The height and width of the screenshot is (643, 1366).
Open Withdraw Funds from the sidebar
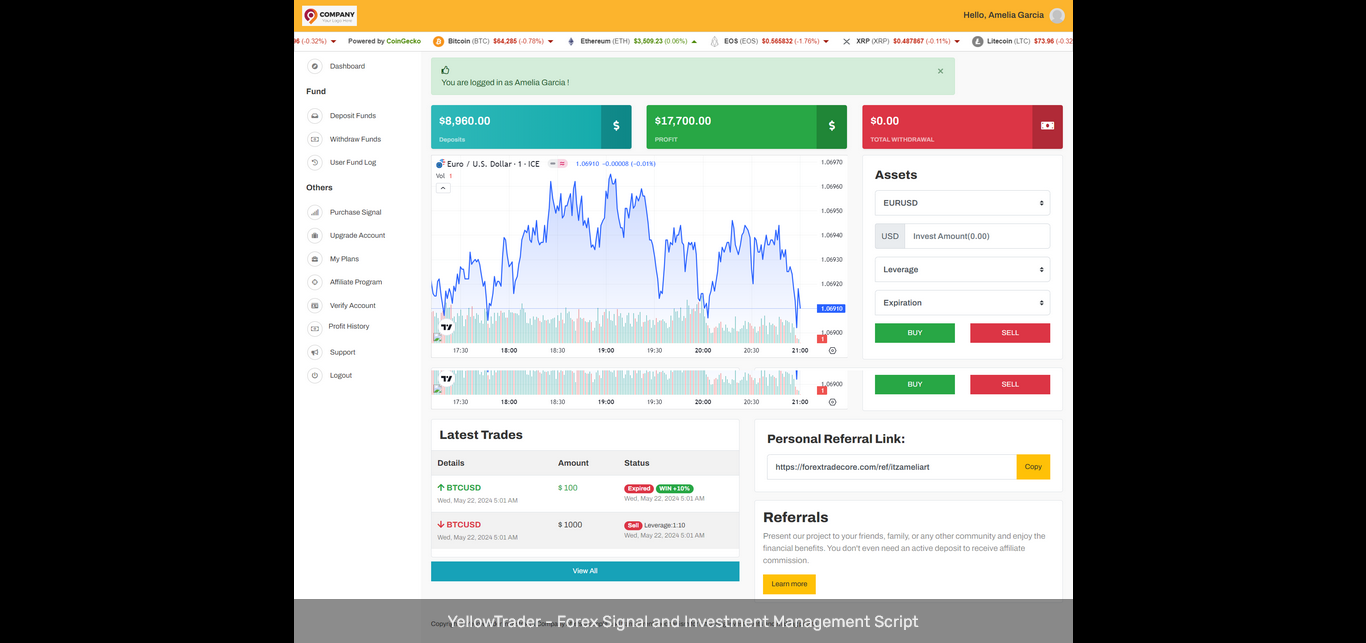[355, 139]
